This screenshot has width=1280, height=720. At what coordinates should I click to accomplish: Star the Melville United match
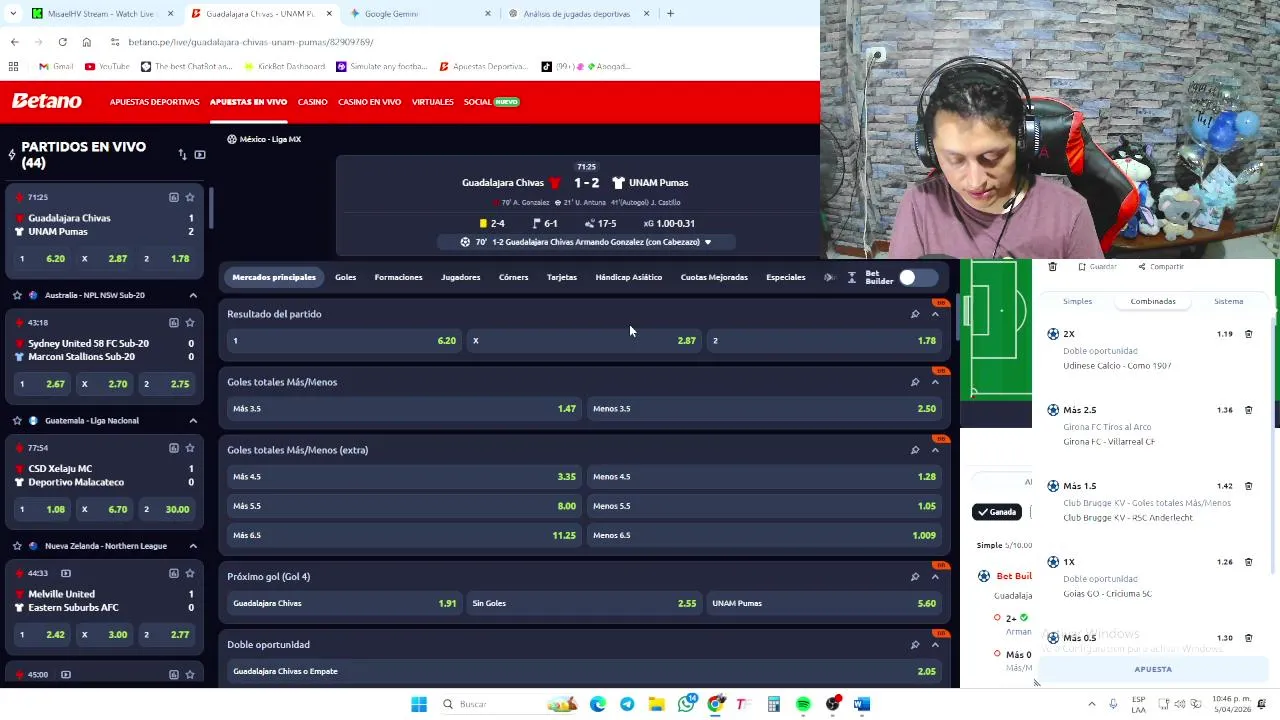coord(190,573)
